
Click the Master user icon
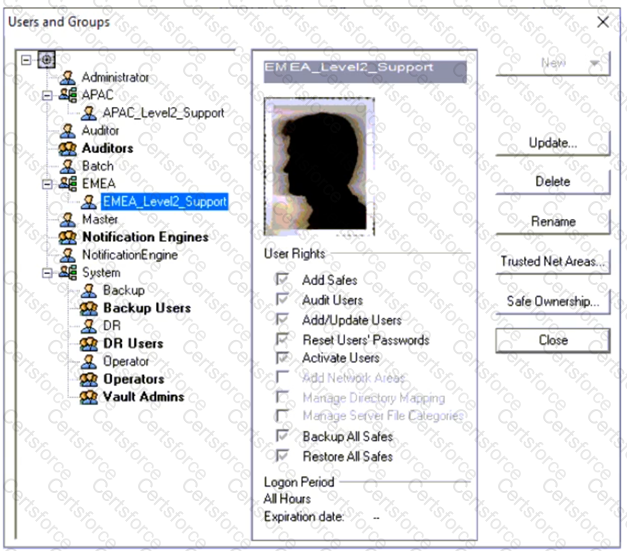tap(69, 219)
